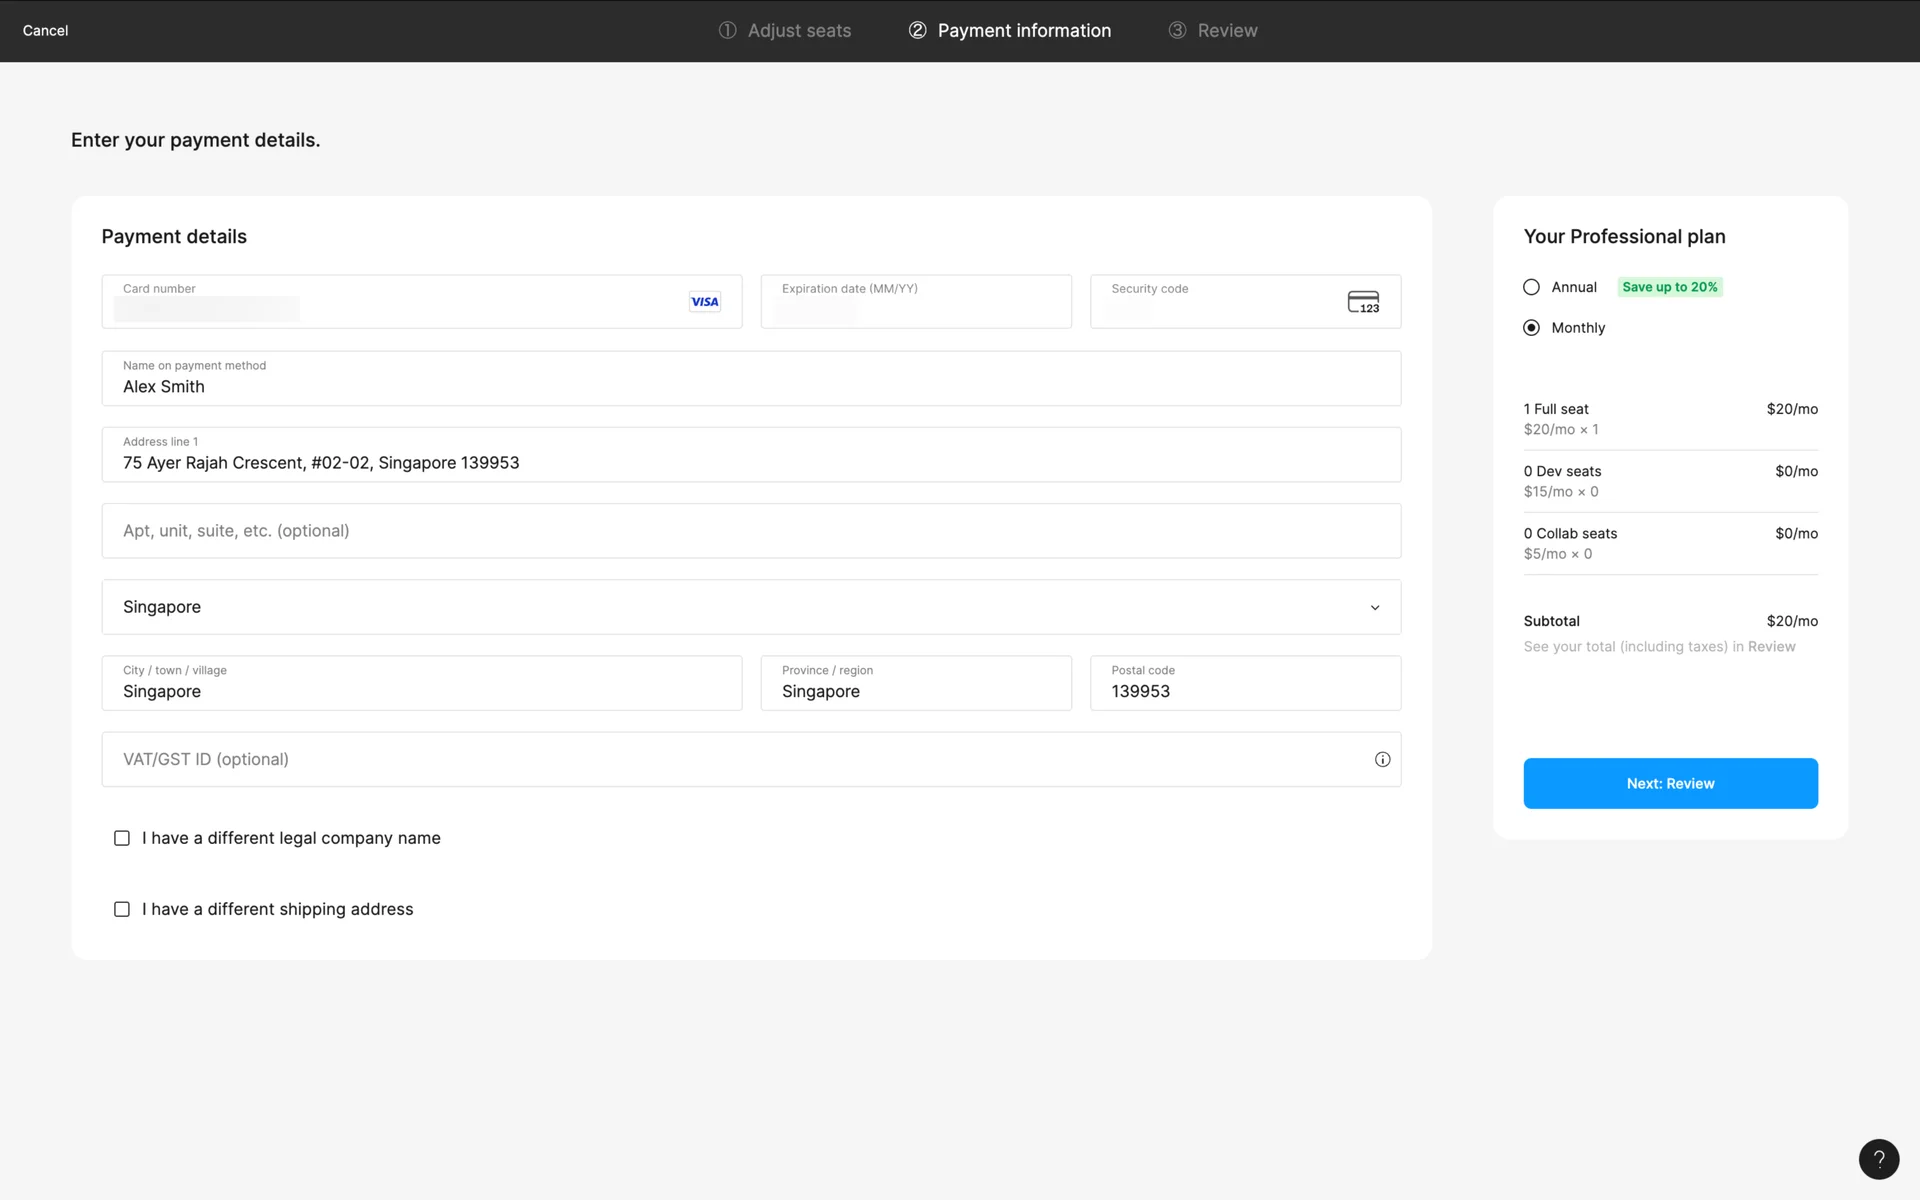Switch to the Review step

pos(1227,30)
